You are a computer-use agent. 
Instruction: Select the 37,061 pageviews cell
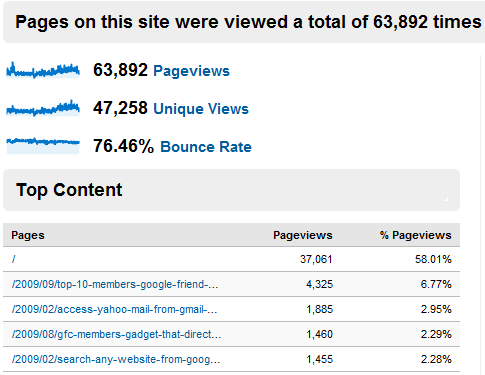316,259
